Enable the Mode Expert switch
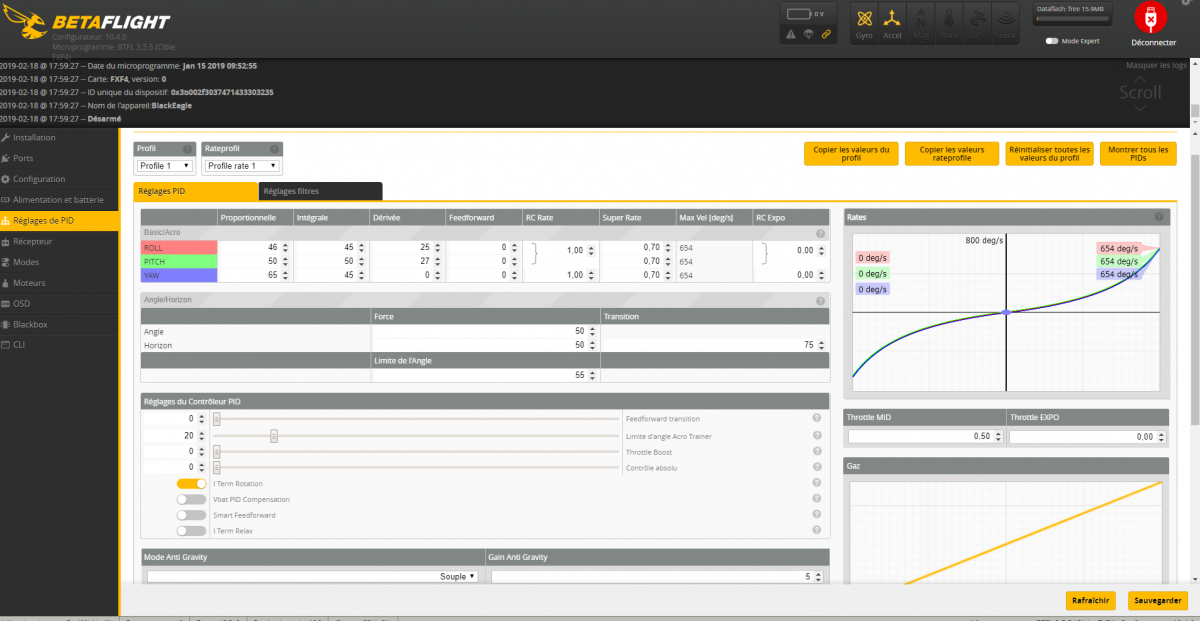Viewport: 1200px width, 621px height. 1052,41
